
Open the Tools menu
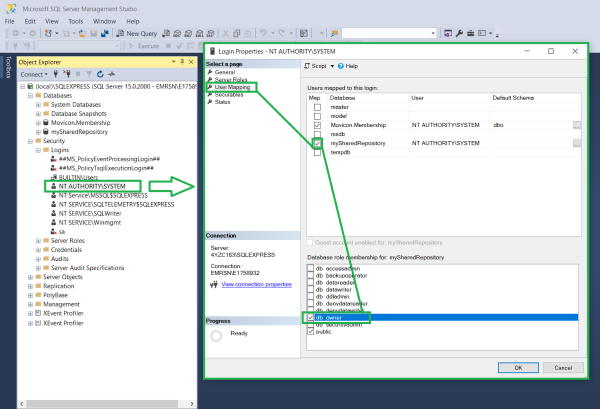[73, 19]
